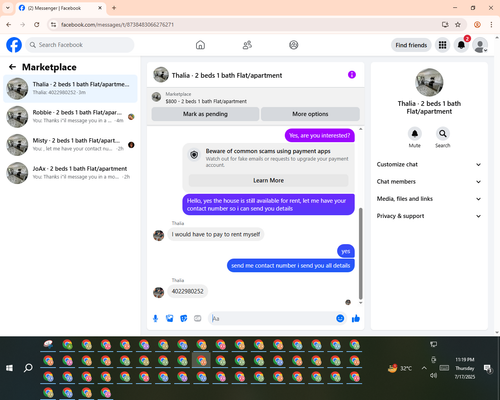Open a new browser tab
Viewport: 500px width, 400px height.
pos(114,8)
